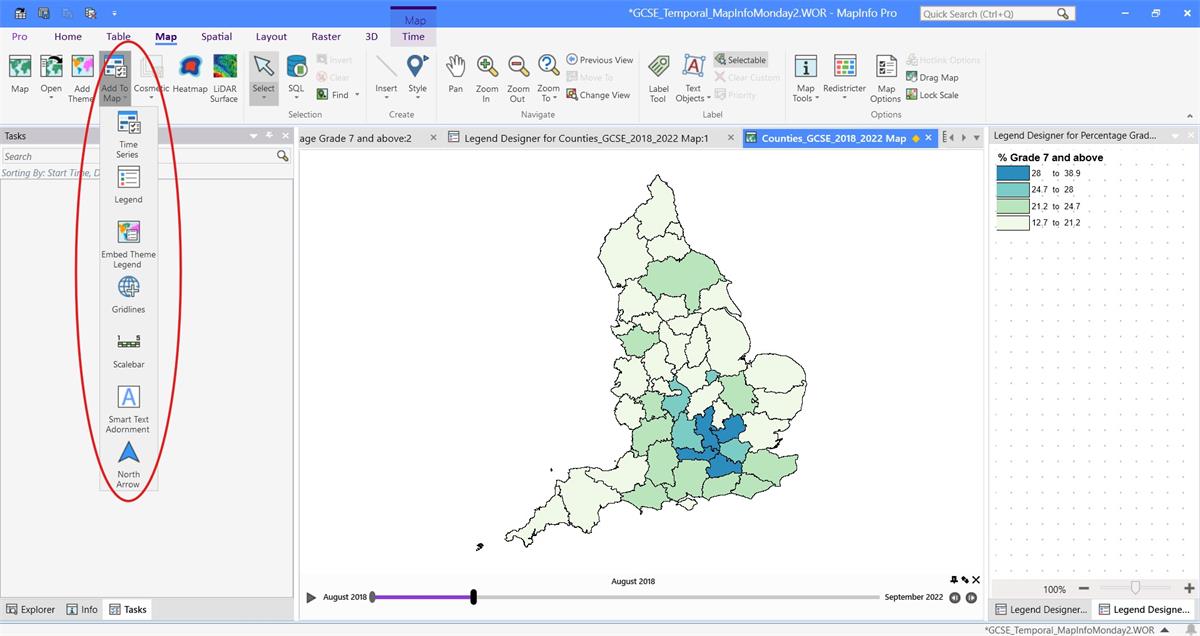Viewport: 1200px width, 636px height.
Task: Click the dark blue swatch for 28 to 38.9
Action: (1012, 172)
